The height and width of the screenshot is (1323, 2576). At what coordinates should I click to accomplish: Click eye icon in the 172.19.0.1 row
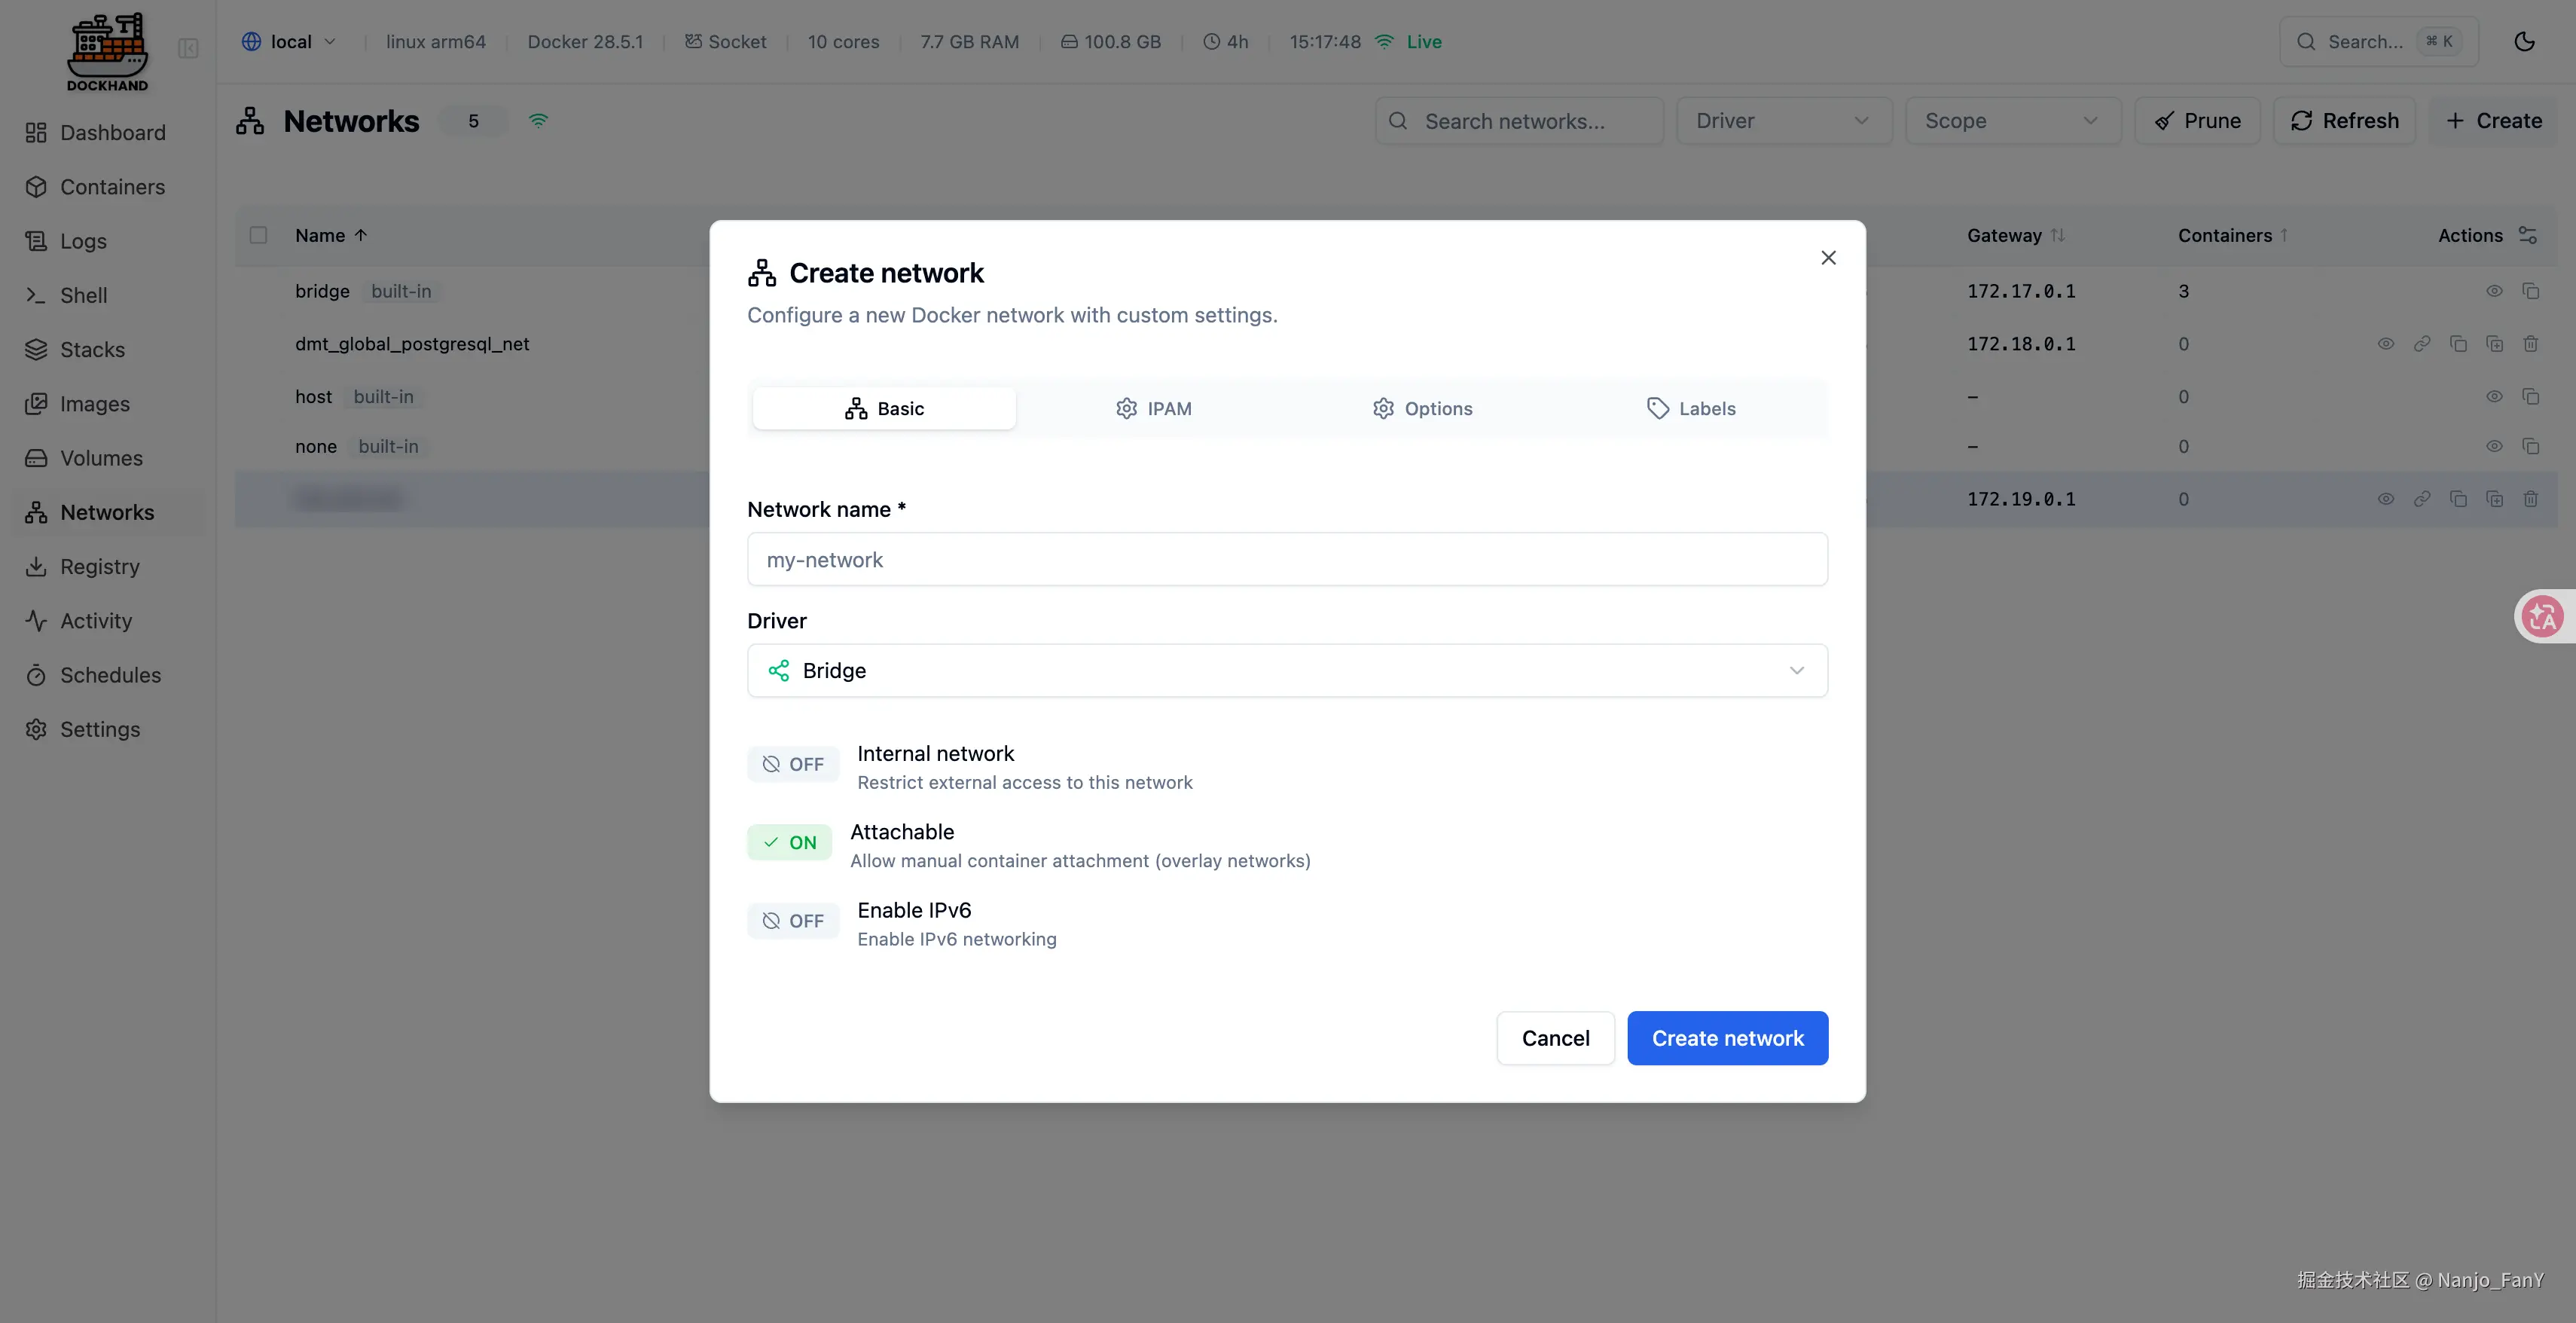click(2385, 499)
